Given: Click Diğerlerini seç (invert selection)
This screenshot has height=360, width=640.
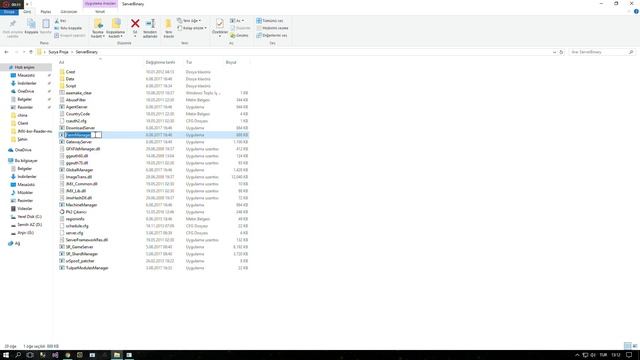Looking at the screenshot, I should pos(272,35).
